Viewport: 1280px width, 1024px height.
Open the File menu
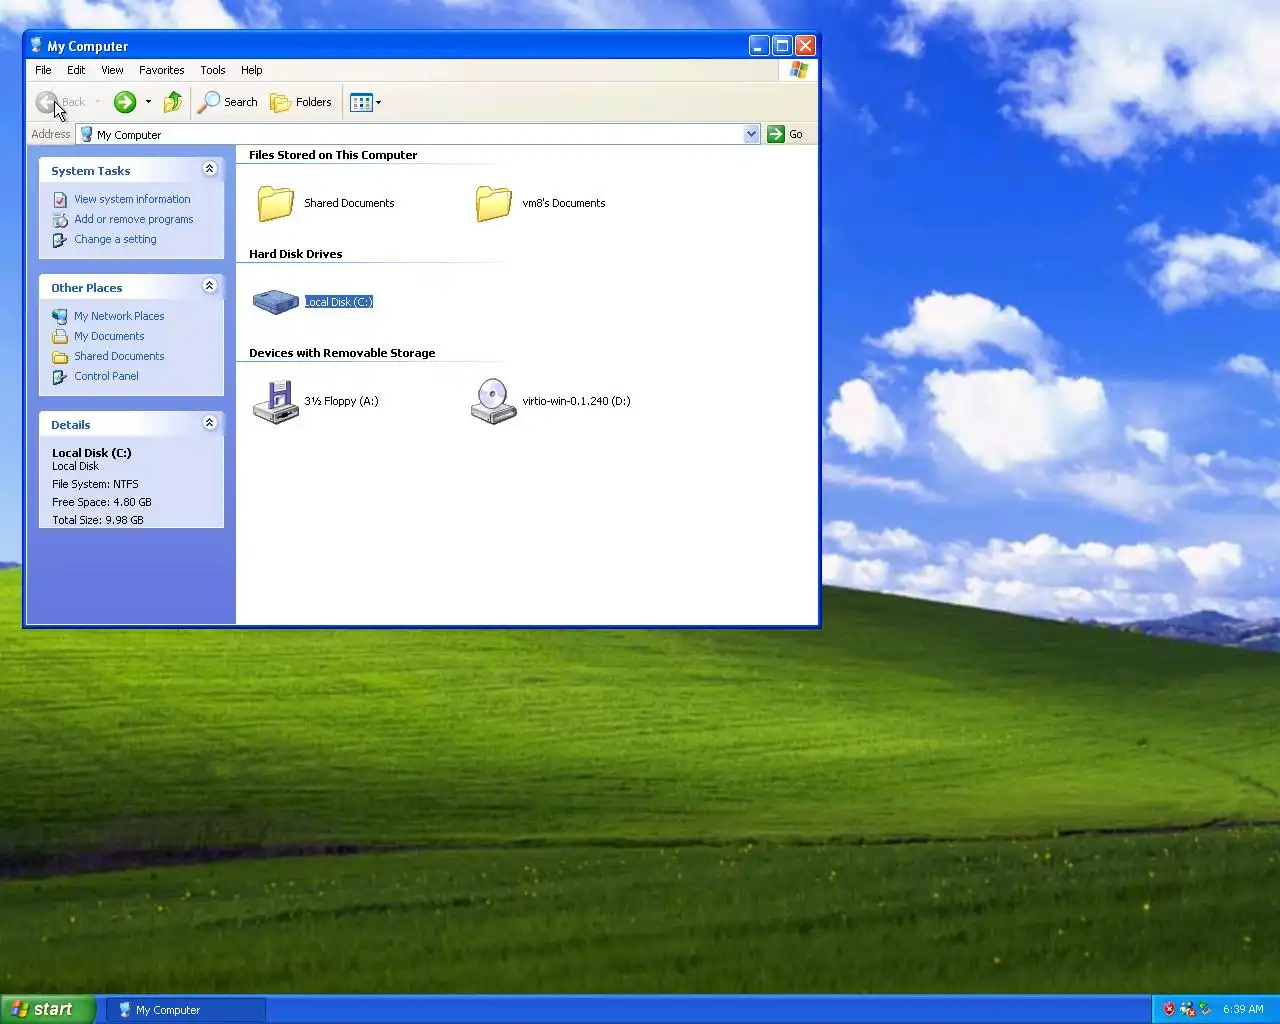(x=43, y=70)
